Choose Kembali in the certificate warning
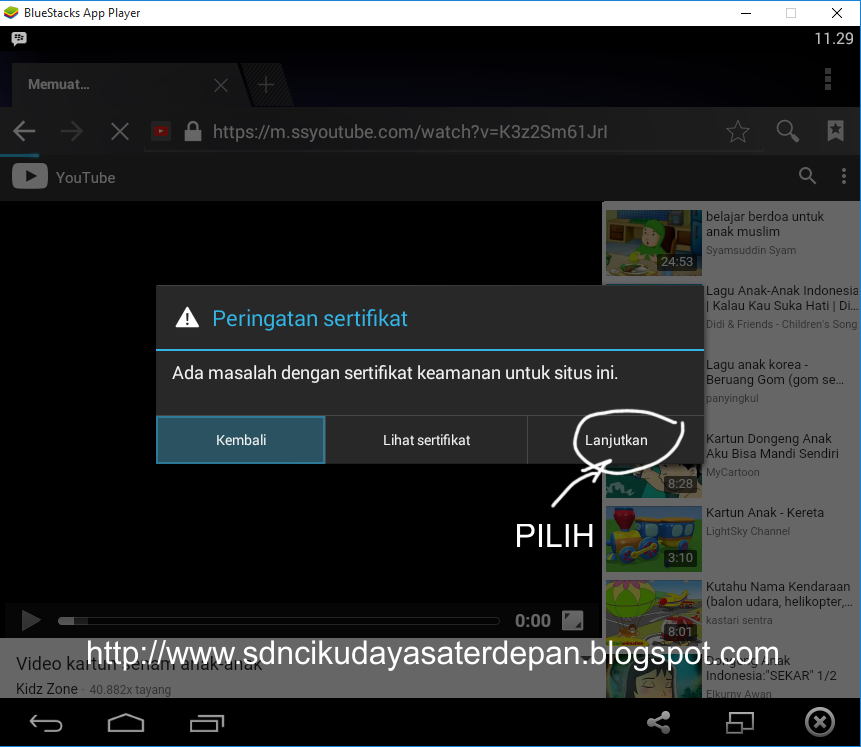The image size is (861, 747). tap(241, 440)
